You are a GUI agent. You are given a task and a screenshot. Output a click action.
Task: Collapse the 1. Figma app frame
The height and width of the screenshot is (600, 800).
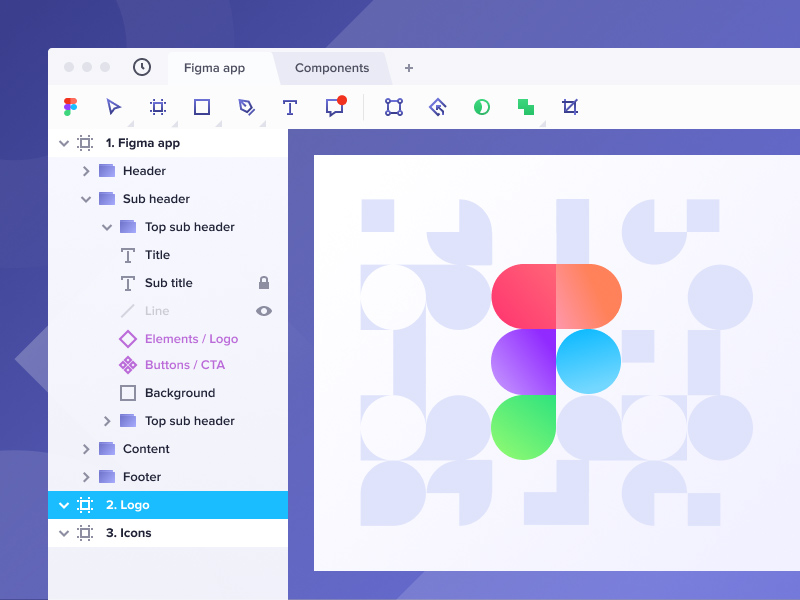pyautogui.click(x=64, y=143)
